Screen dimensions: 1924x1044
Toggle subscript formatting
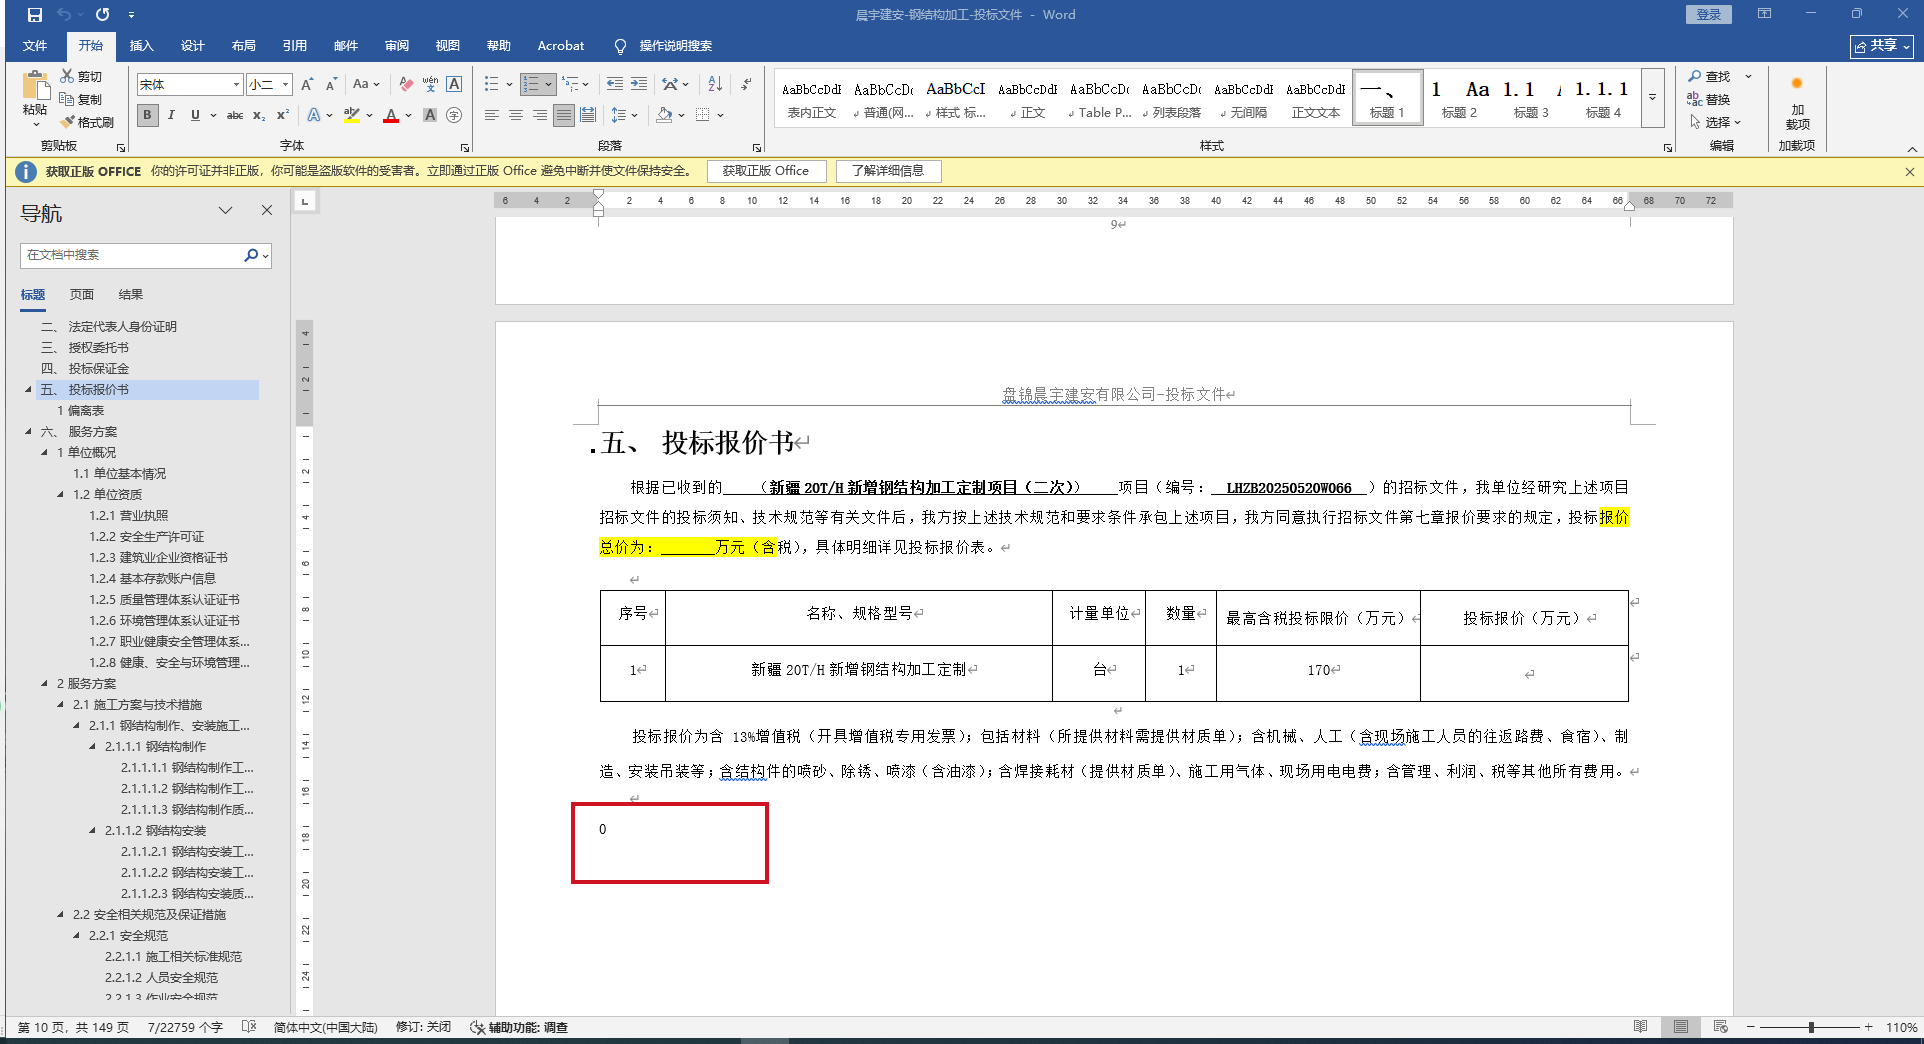[x=259, y=115]
